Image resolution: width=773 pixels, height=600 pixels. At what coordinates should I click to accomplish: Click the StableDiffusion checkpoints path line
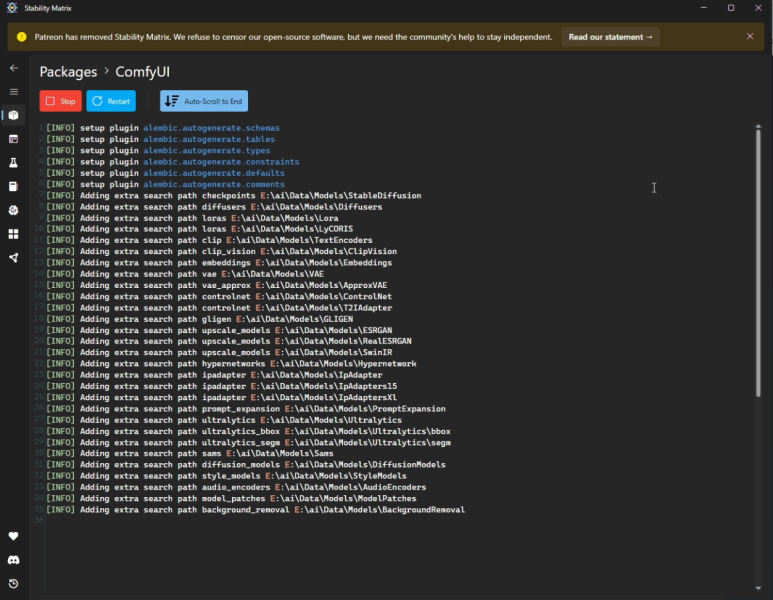(x=234, y=196)
